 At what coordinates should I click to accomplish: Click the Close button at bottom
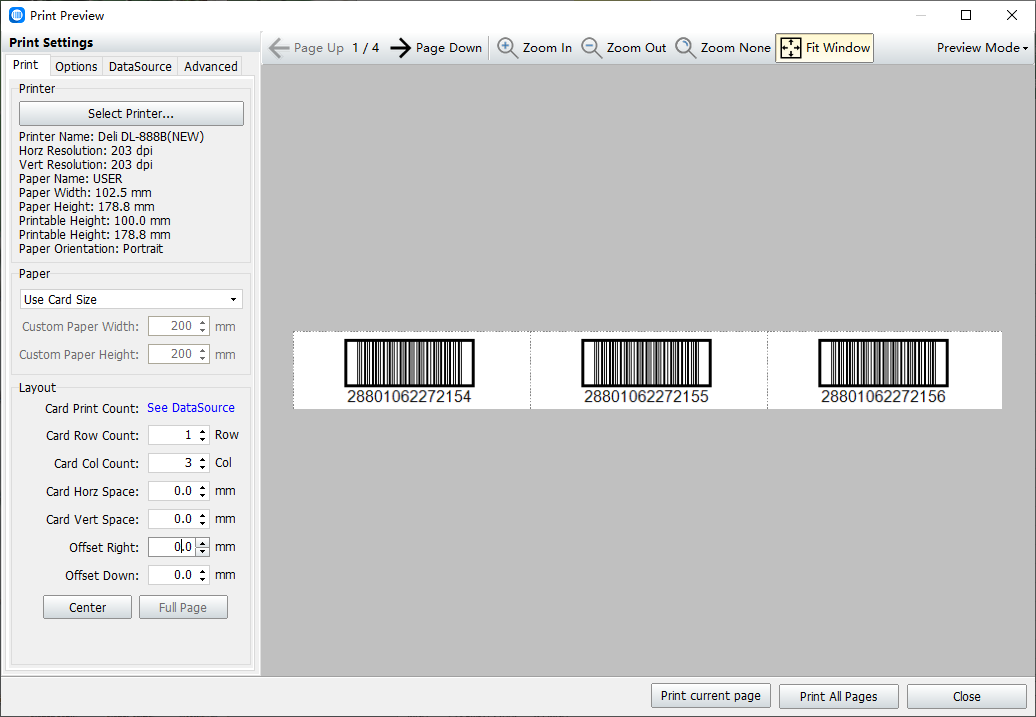[967, 697]
